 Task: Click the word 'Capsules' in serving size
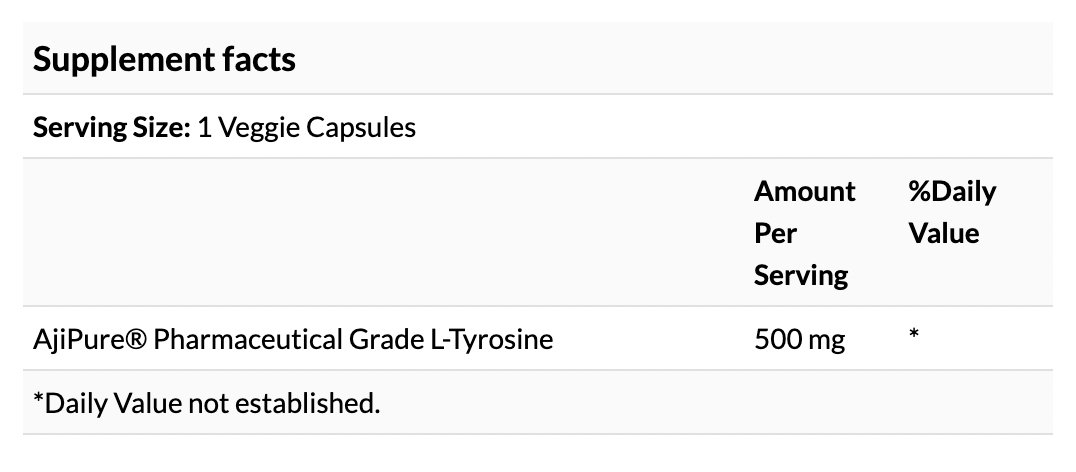click(361, 128)
